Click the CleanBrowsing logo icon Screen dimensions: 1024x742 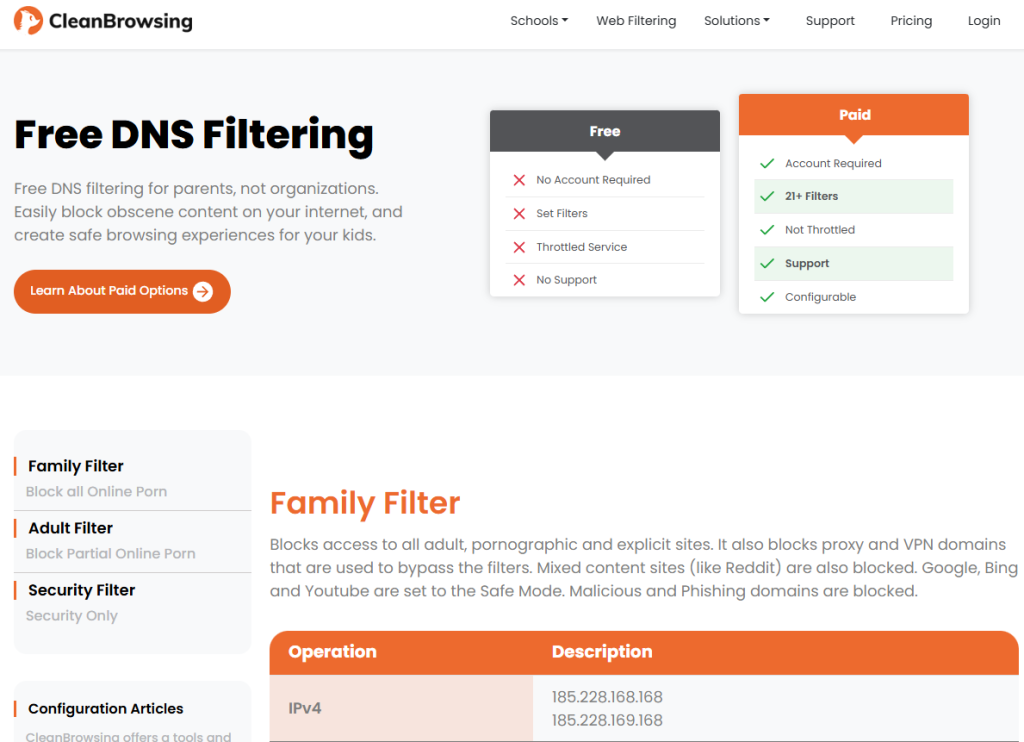coord(27,20)
